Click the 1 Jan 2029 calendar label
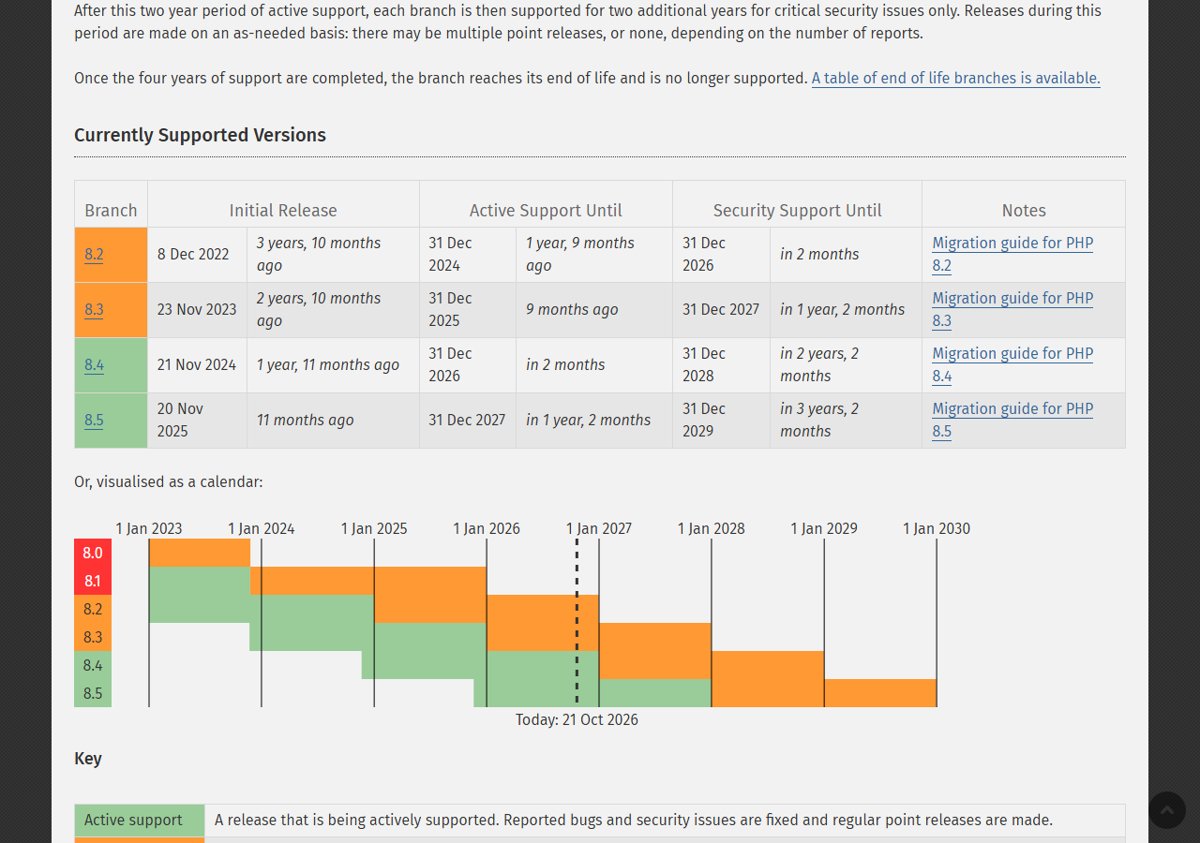 click(x=824, y=528)
